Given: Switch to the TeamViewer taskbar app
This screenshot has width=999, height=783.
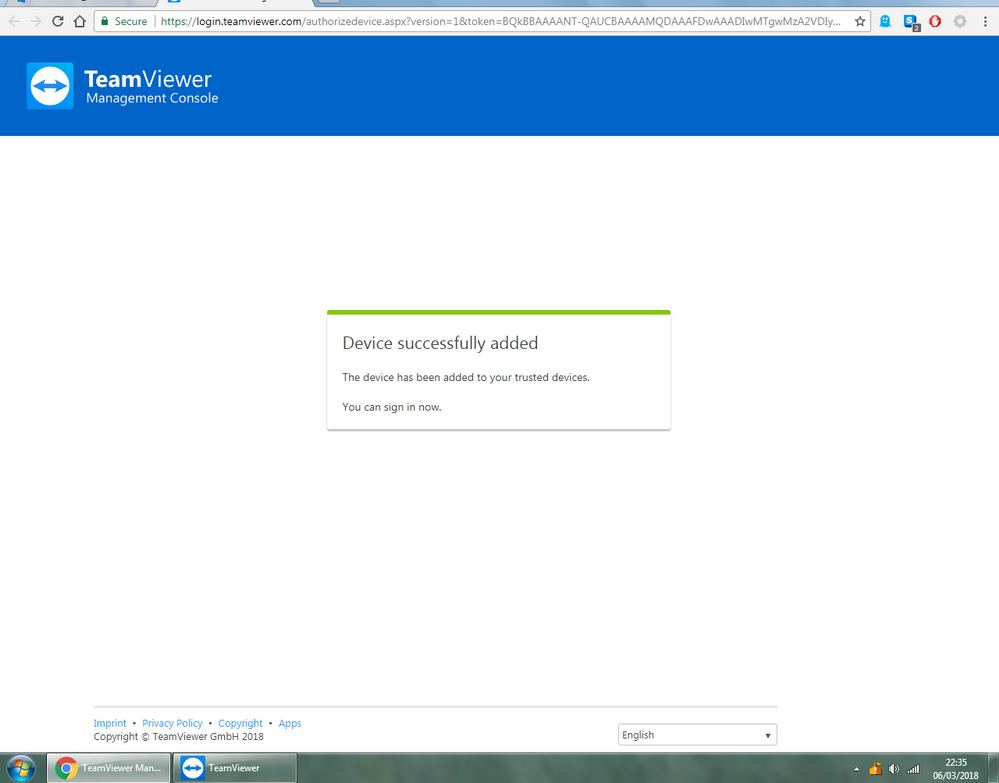Looking at the screenshot, I should coord(235,768).
